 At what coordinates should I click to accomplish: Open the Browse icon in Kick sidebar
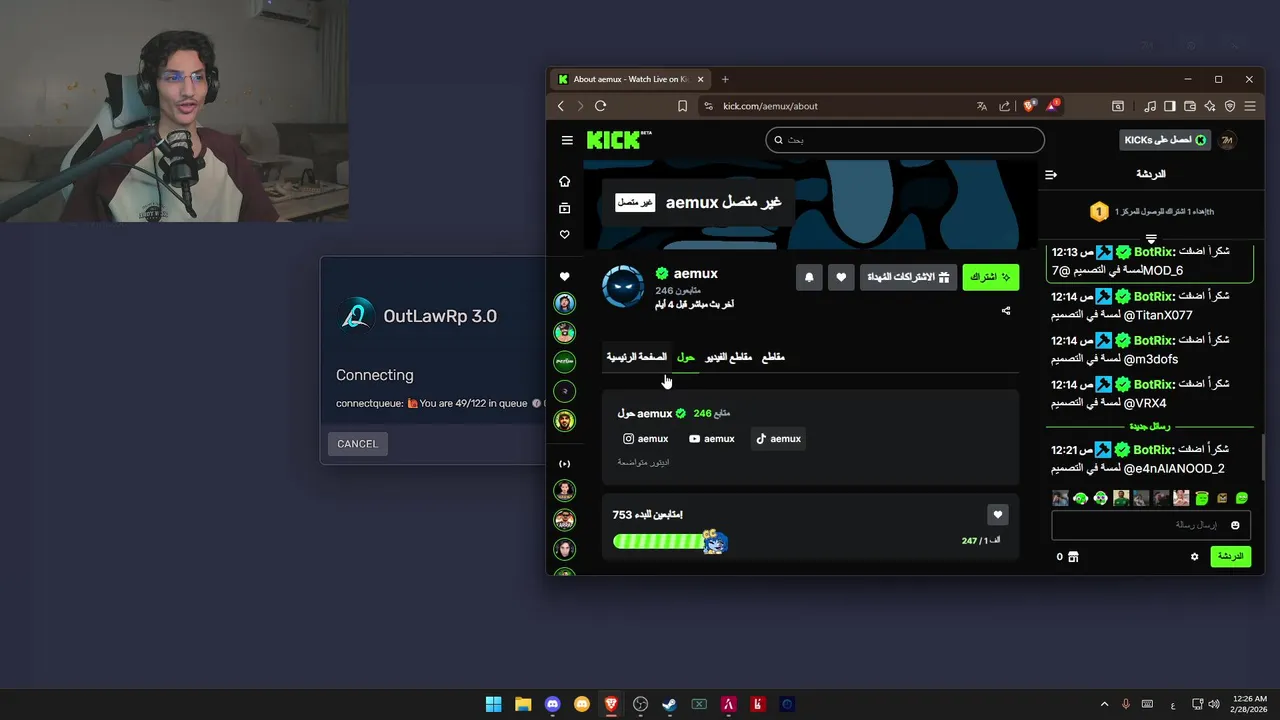click(565, 208)
